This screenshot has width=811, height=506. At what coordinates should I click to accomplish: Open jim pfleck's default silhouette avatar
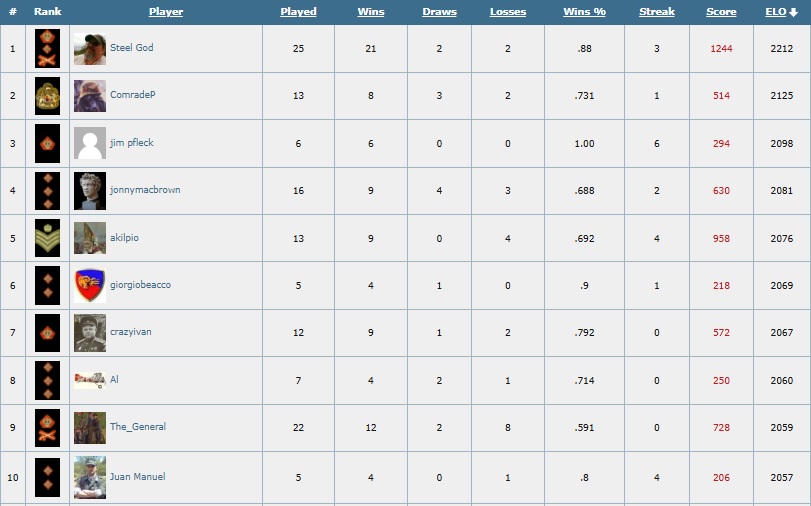(89, 143)
